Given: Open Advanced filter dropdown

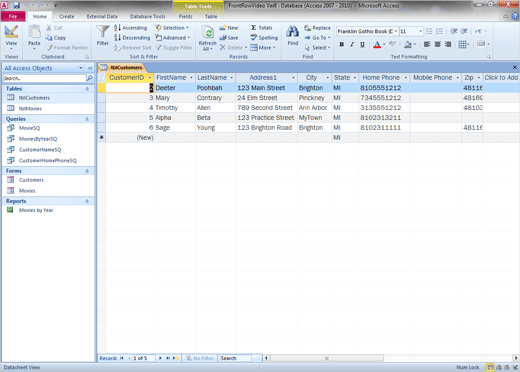Looking at the screenshot, I should [x=172, y=38].
